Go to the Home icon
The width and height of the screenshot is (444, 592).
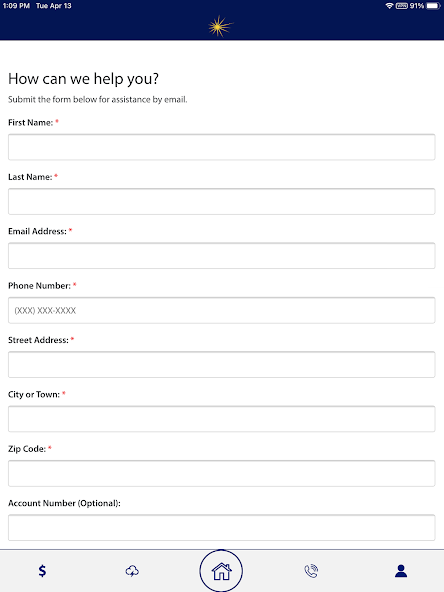tap(221, 571)
